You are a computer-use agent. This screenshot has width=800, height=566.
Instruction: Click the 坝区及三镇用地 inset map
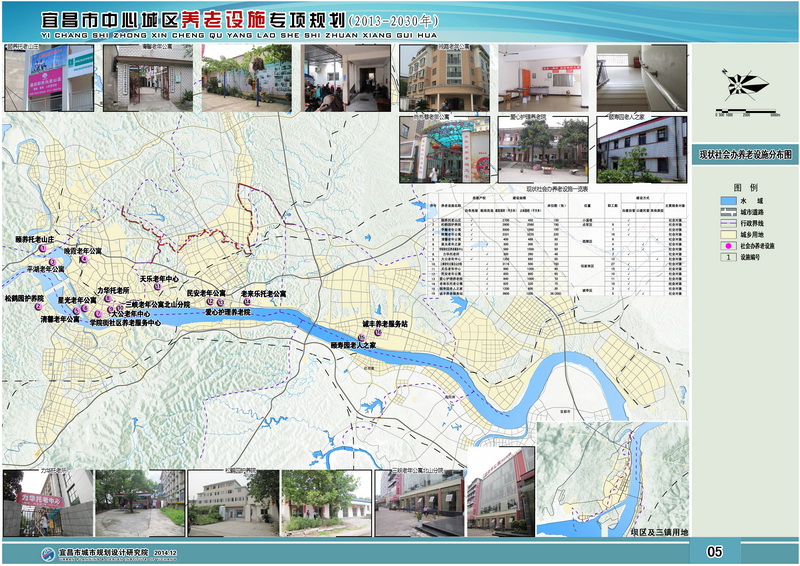click(x=612, y=473)
